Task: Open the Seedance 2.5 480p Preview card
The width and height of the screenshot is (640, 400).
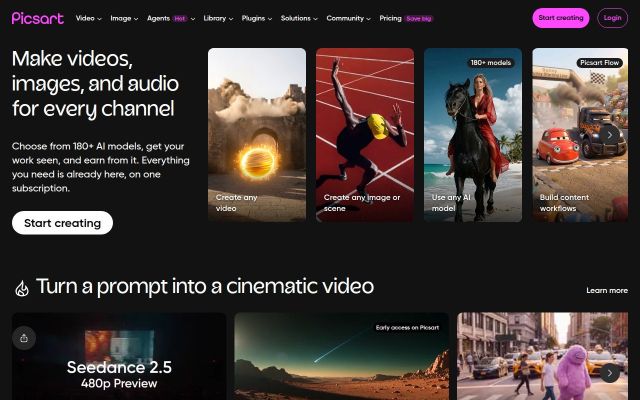Action: point(119,356)
